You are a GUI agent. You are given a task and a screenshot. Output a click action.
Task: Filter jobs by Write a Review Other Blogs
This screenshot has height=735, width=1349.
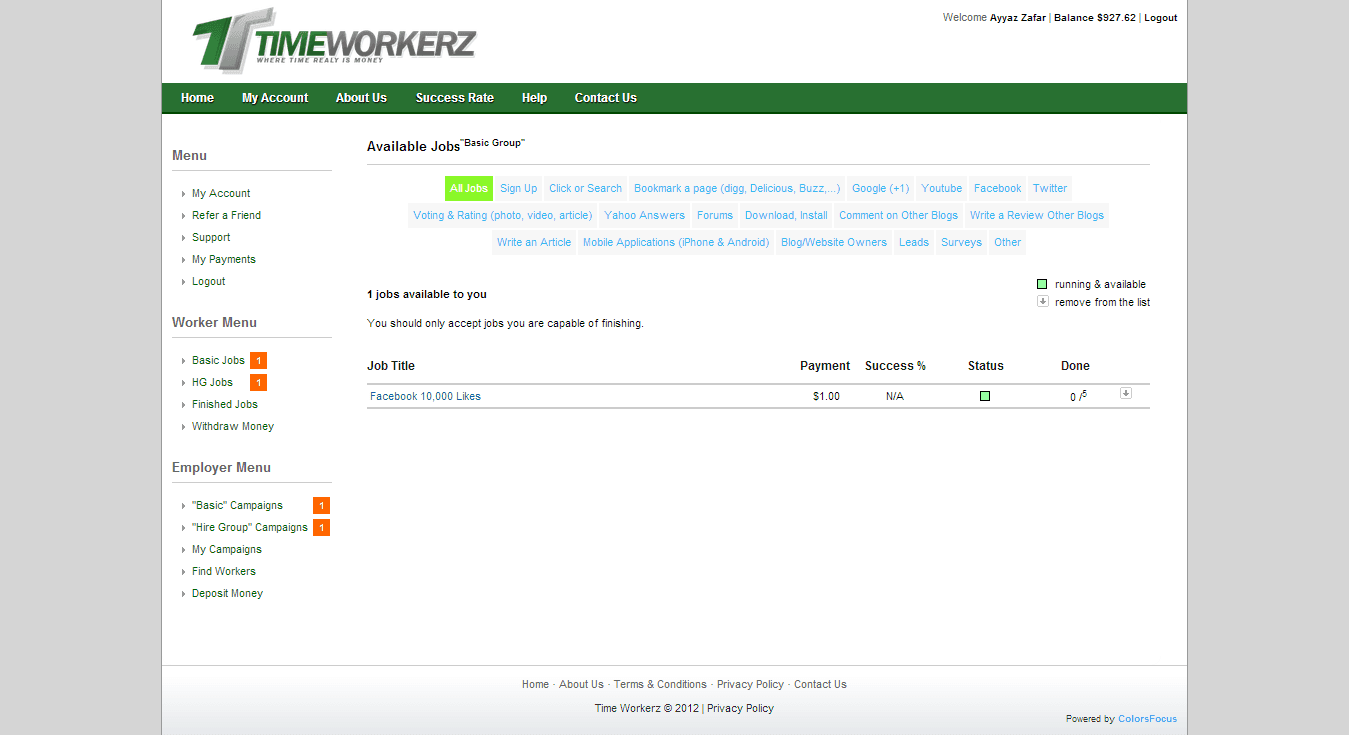pos(1037,215)
